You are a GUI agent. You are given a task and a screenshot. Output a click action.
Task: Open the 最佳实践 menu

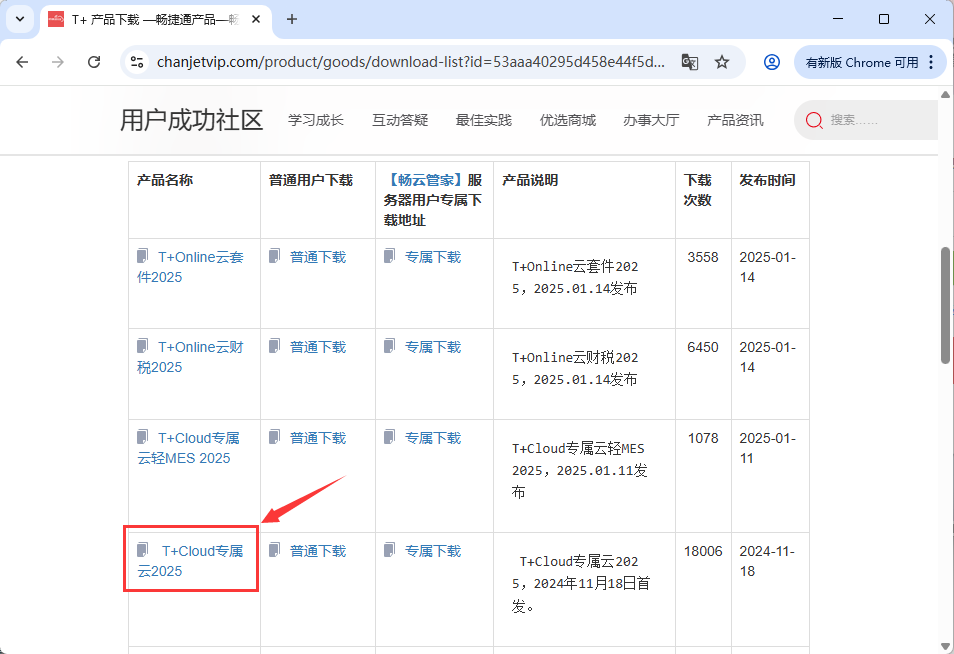coord(484,120)
